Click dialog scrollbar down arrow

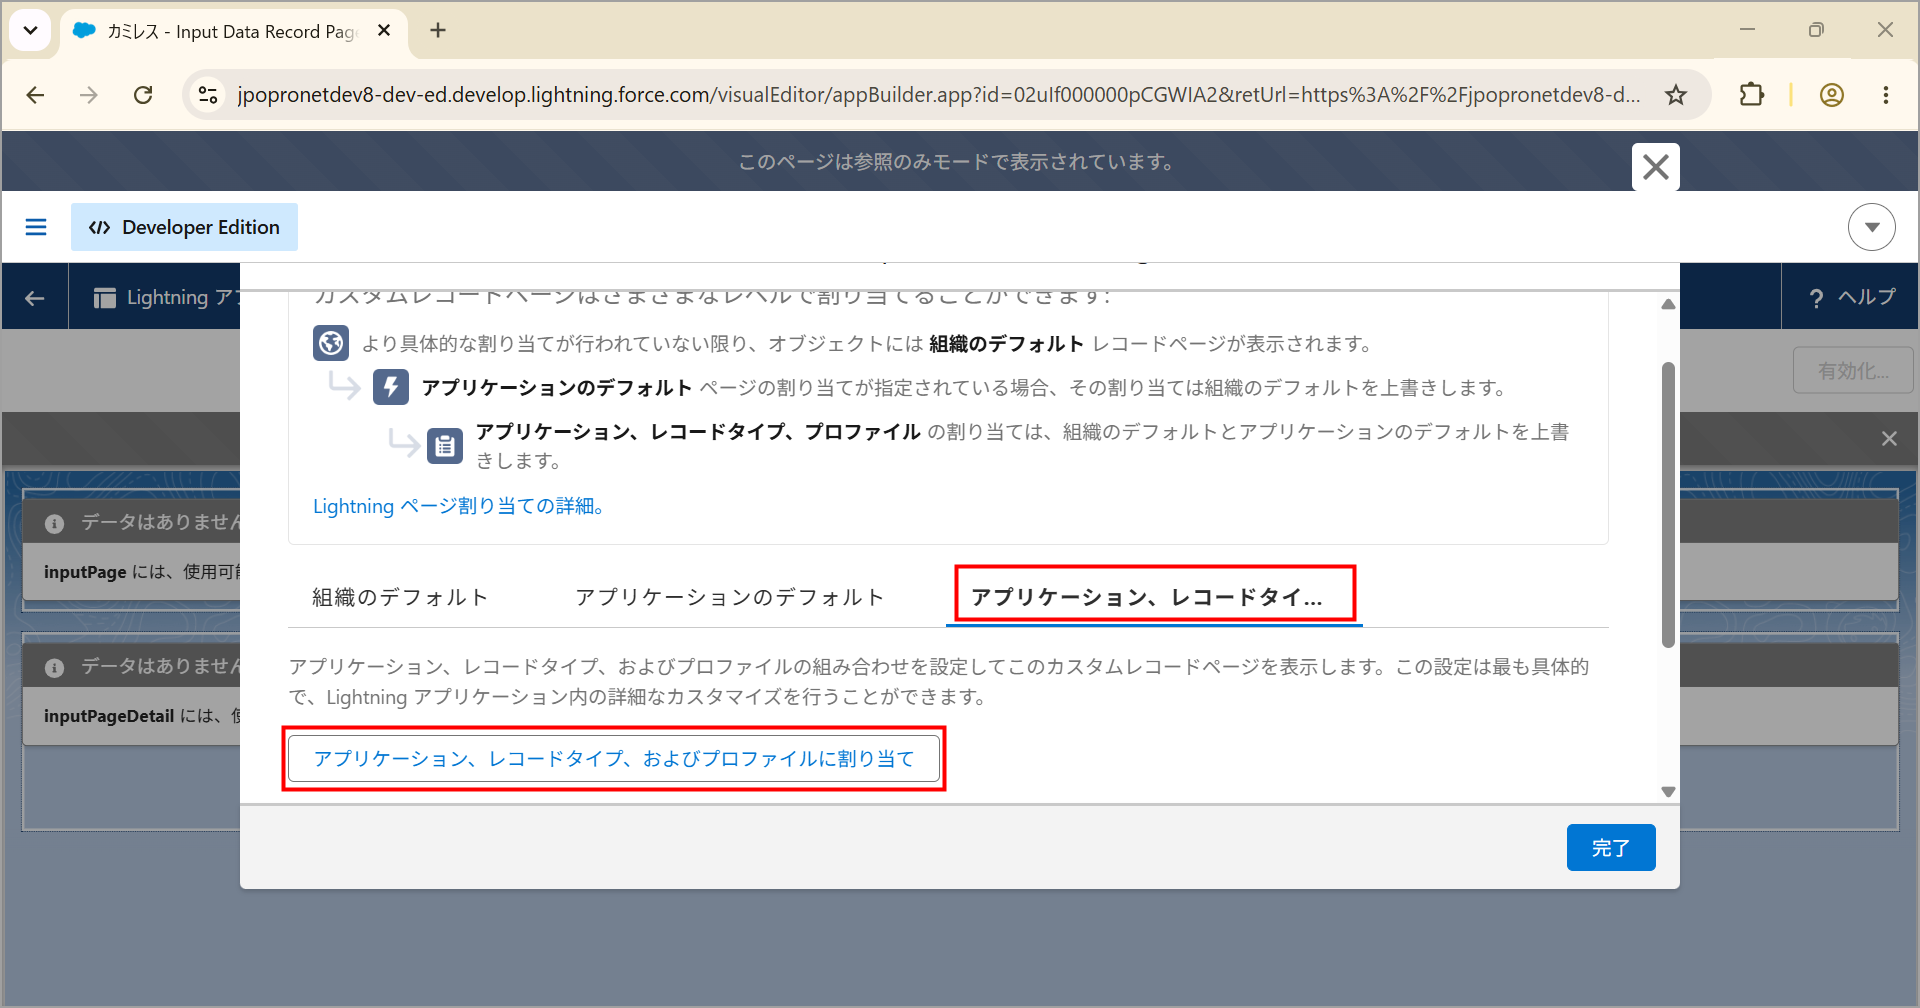[1668, 792]
